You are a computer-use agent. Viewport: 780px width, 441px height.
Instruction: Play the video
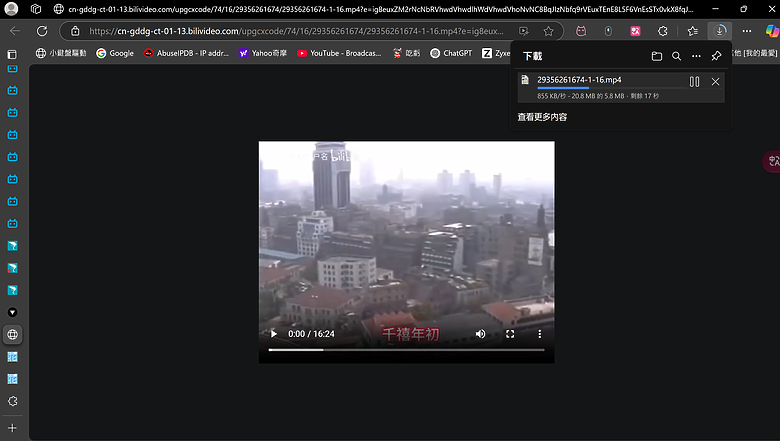point(274,334)
